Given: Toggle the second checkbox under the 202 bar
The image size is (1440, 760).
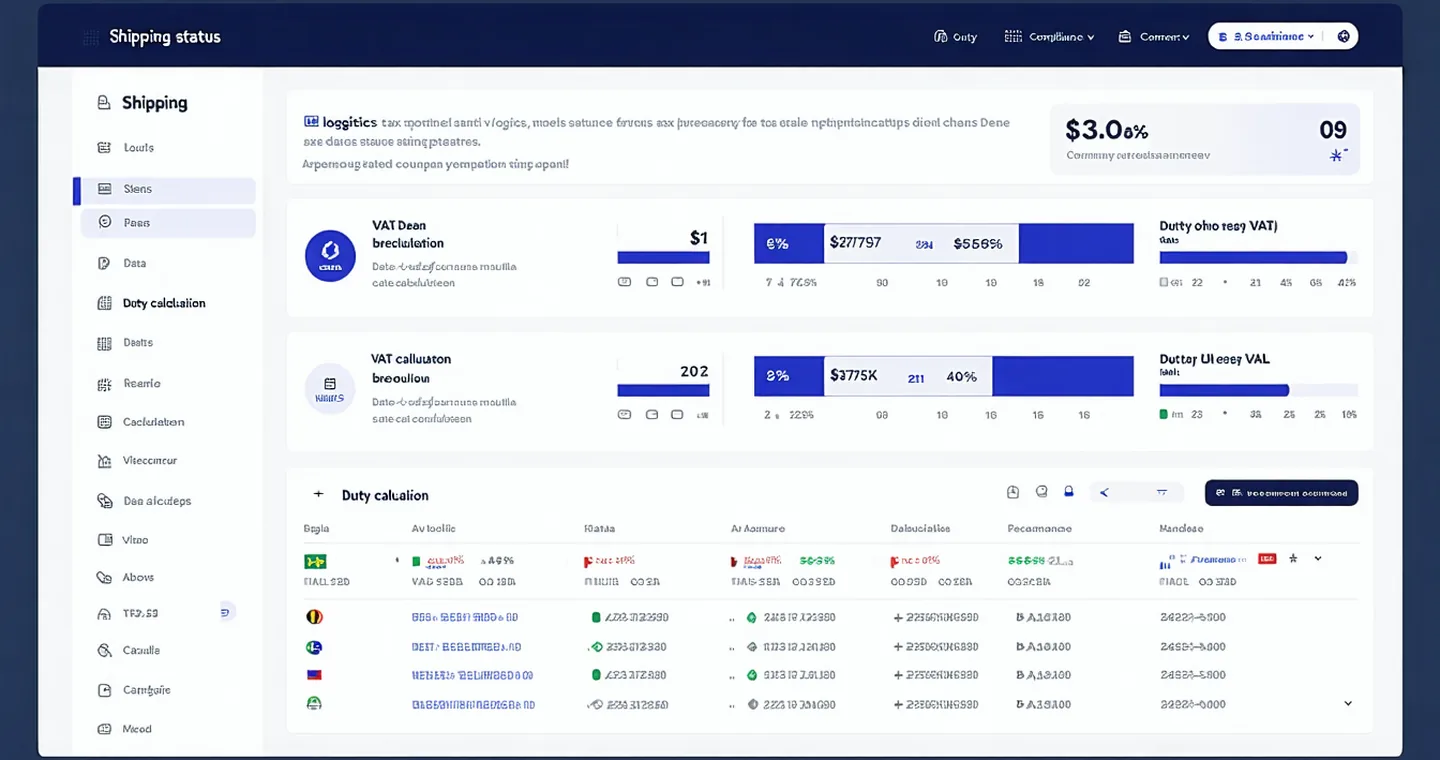Looking at the screenshot, I should coord(652,414).
